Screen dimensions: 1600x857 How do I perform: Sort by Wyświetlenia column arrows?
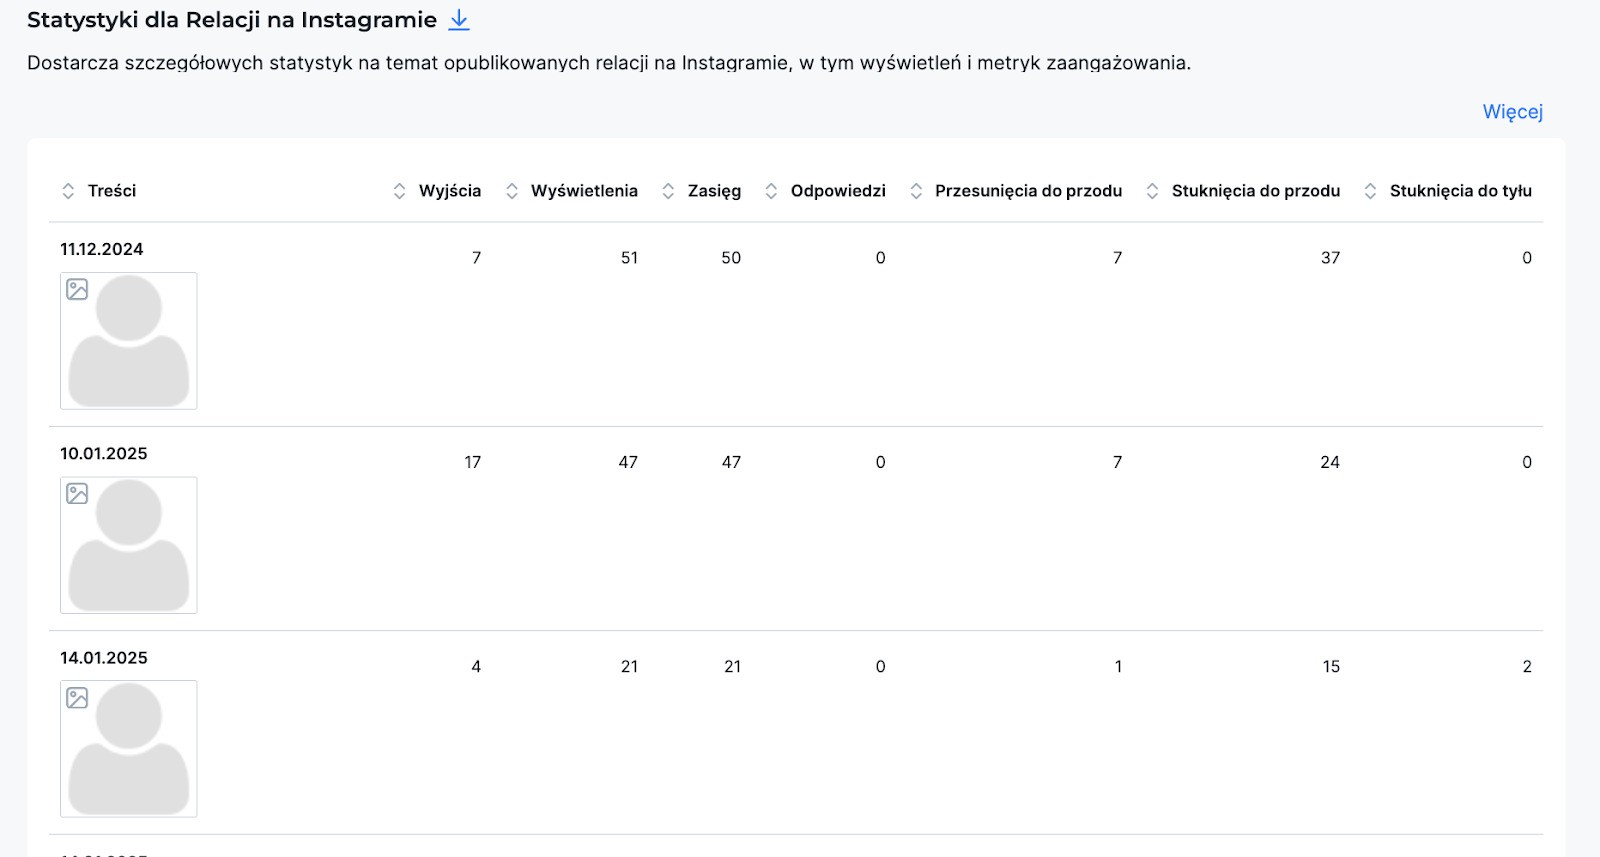[511, 191]
